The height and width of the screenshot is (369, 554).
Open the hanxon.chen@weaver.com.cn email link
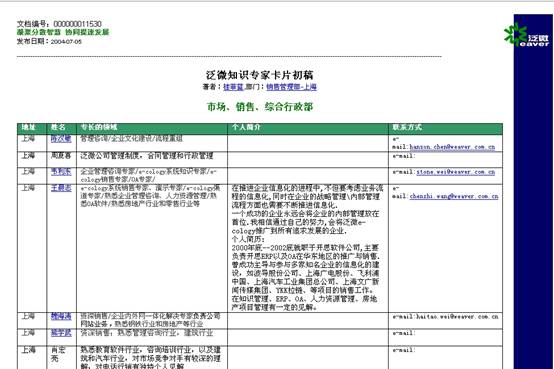[x=452, y=147]
